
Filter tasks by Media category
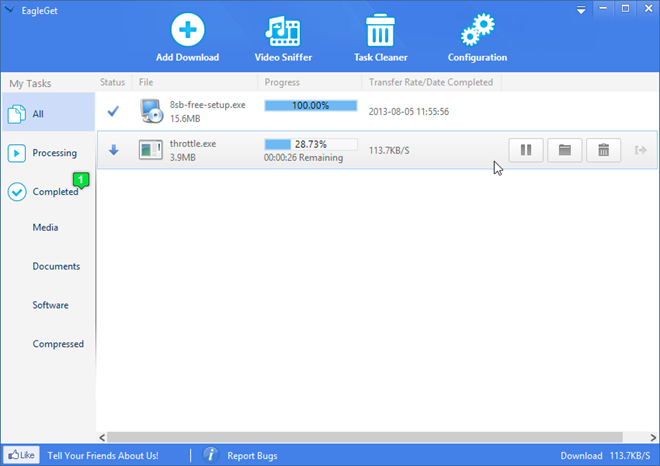coord(46,227)
